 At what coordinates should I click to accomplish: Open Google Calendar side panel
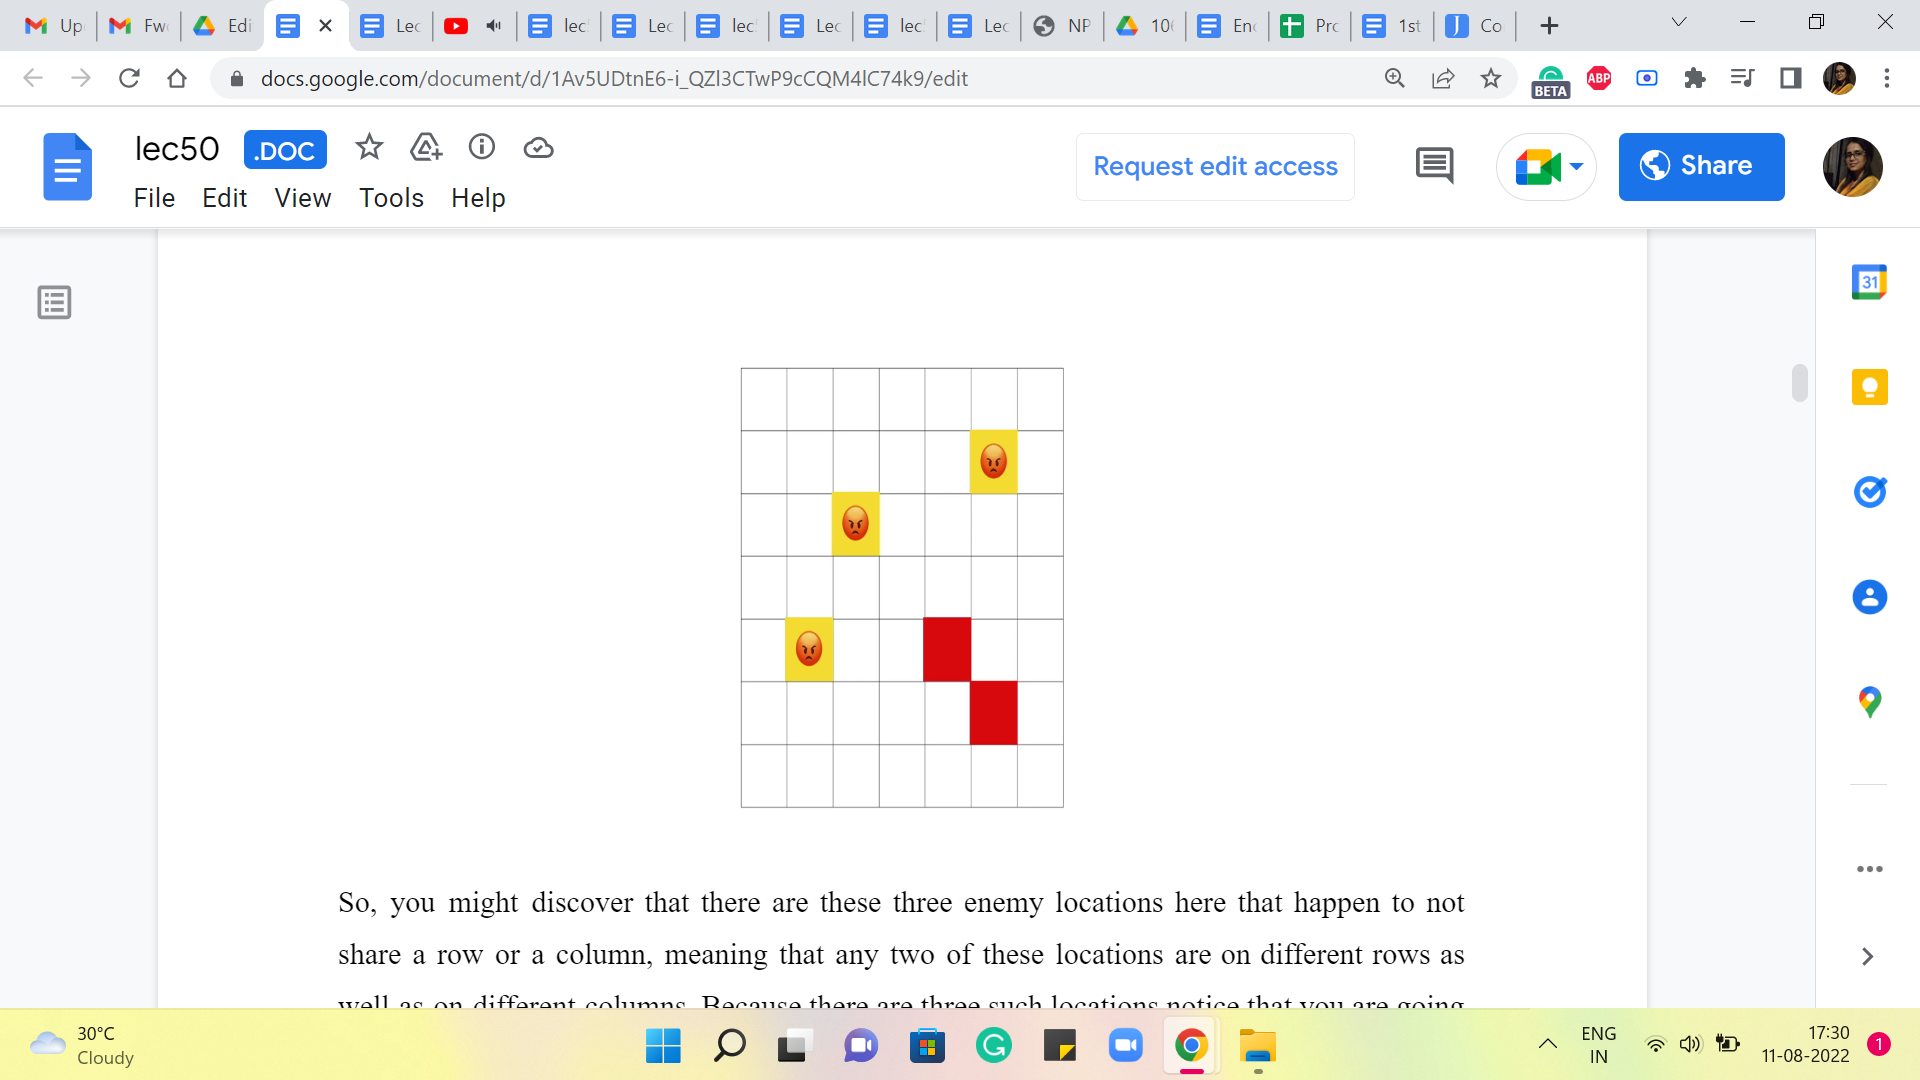1868,282
